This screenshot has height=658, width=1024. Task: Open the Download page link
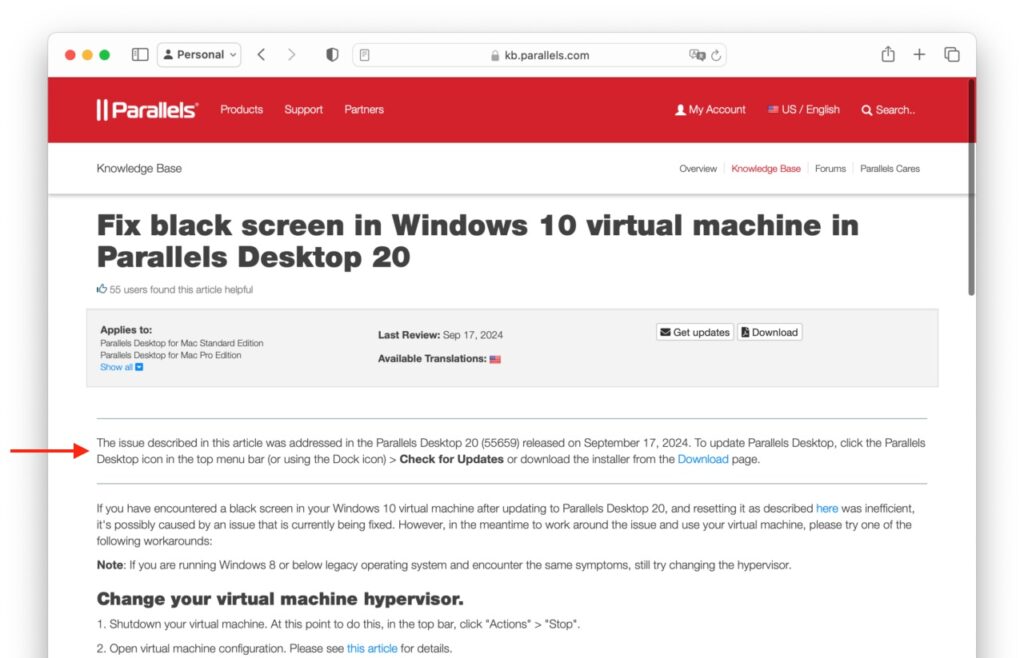[x=703, y=458]
